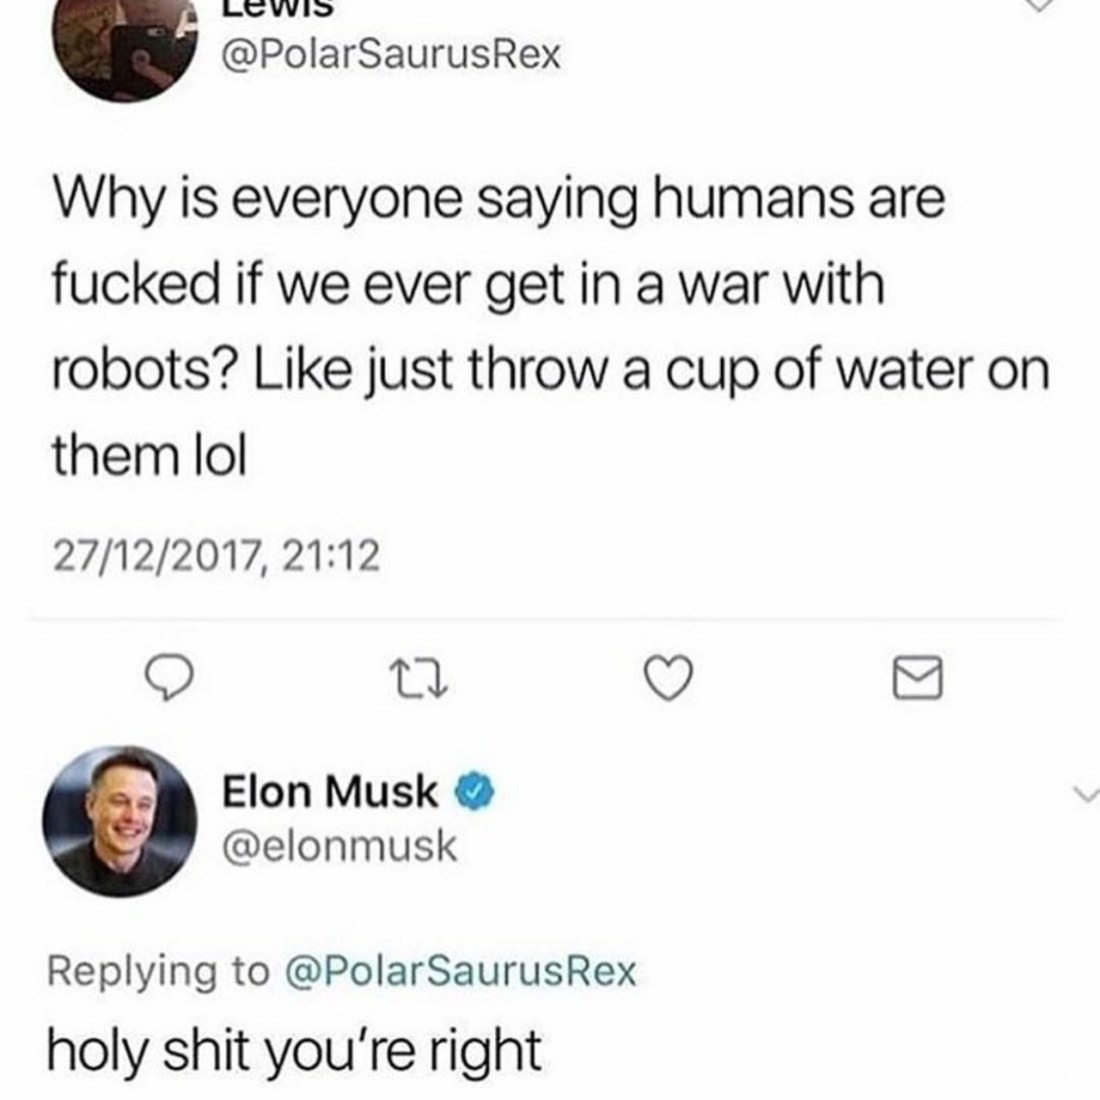Click the reply text "holy shit you're right"
The height and width of the screenshot is (1100, 1100).
point(296,1049)
